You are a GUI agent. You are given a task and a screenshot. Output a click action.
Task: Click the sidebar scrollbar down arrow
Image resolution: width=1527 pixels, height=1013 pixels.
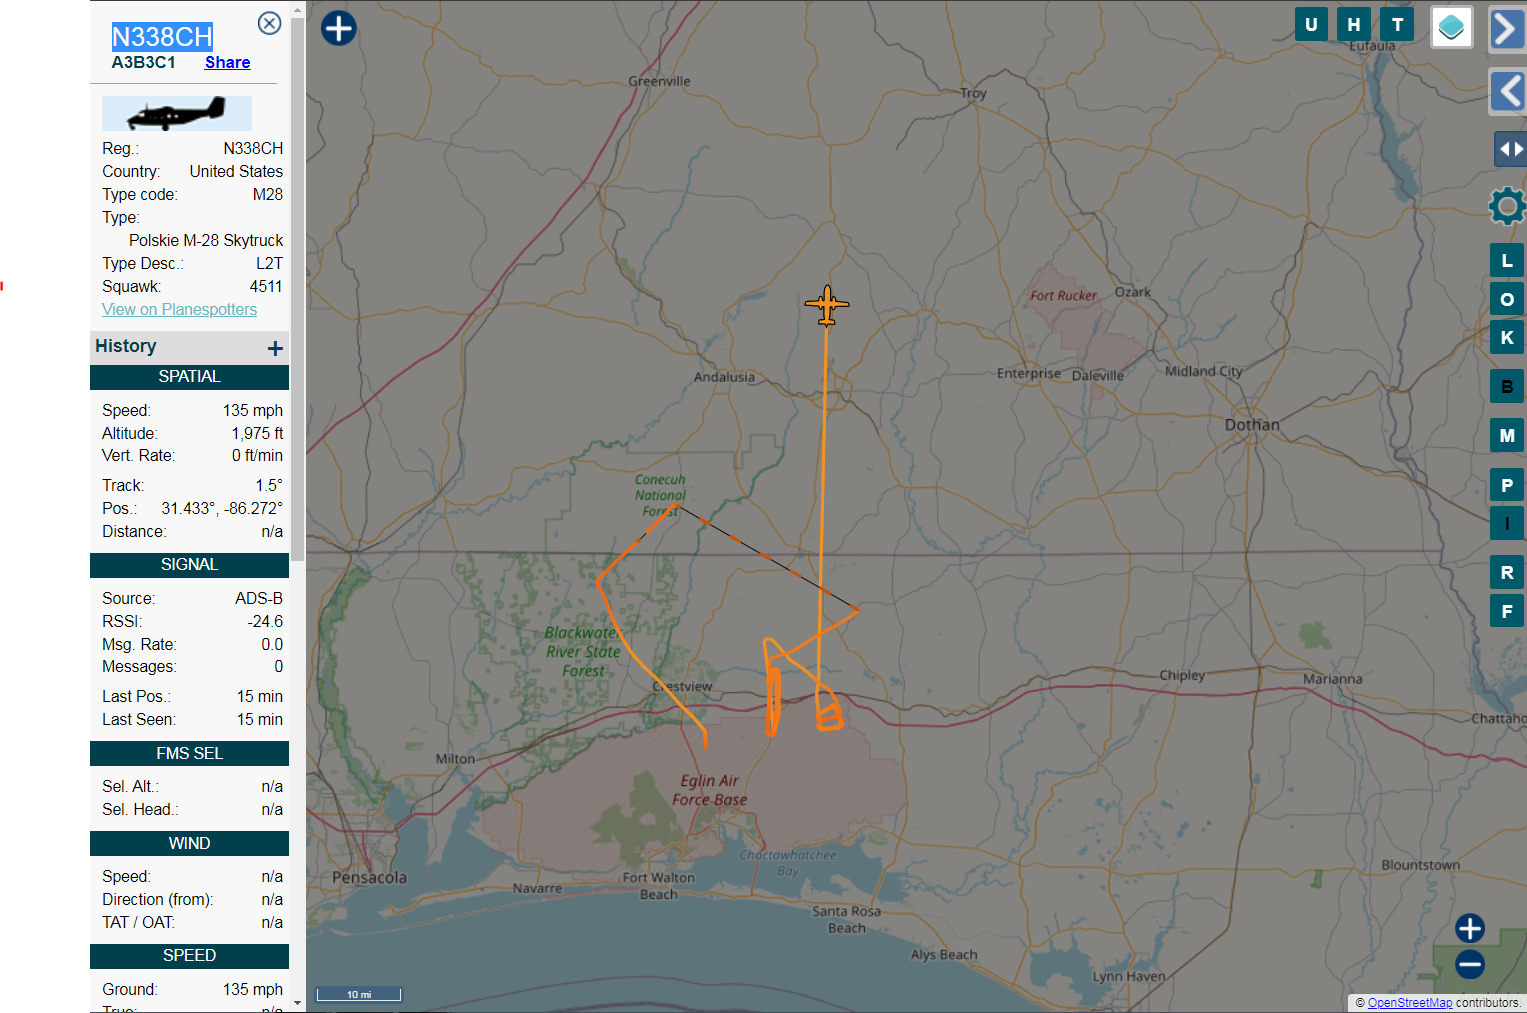(x=297, y=1003)
